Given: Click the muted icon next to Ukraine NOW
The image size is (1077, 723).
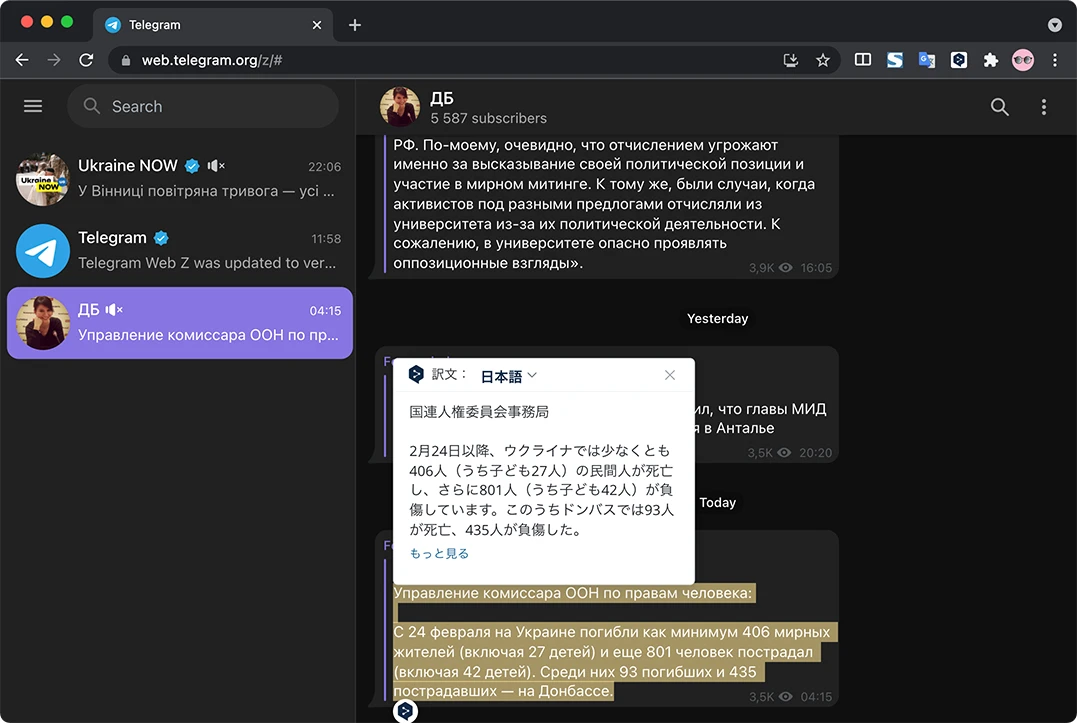Looking at the screenshot, I should pyautogui.click(x=216, y=165).
